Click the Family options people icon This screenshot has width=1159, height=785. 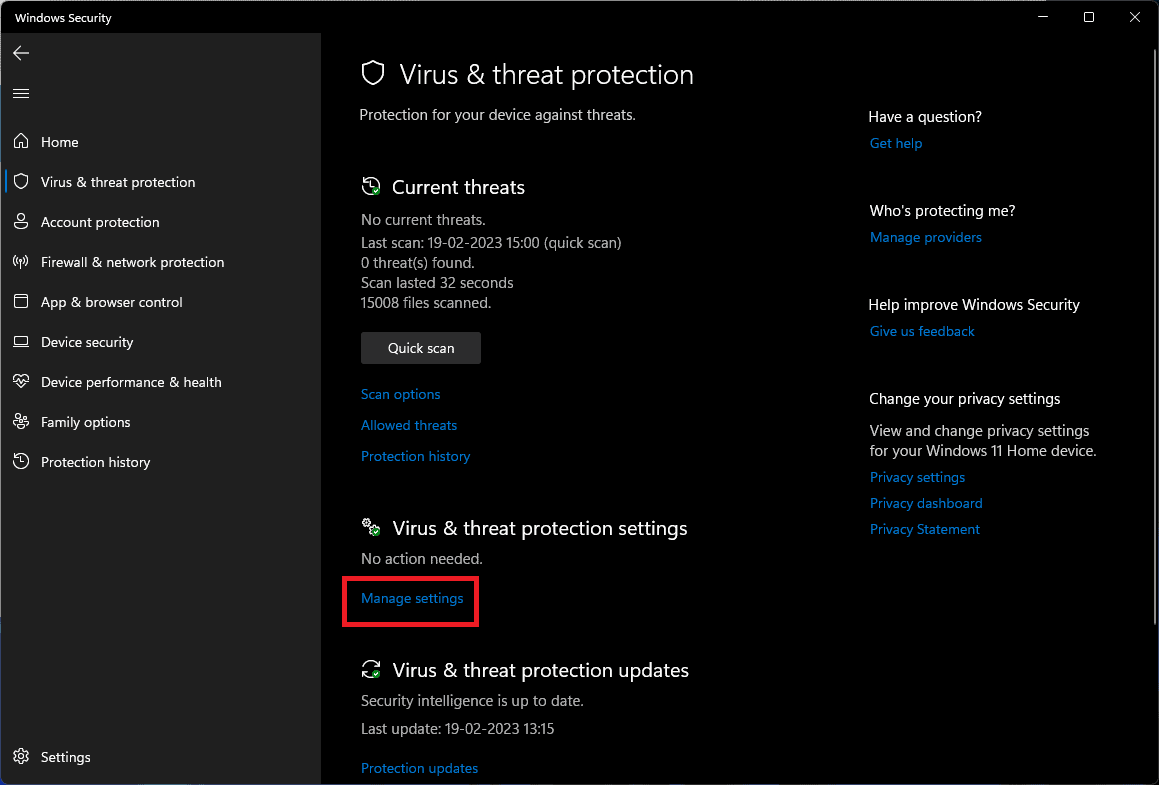pos(21,422)
